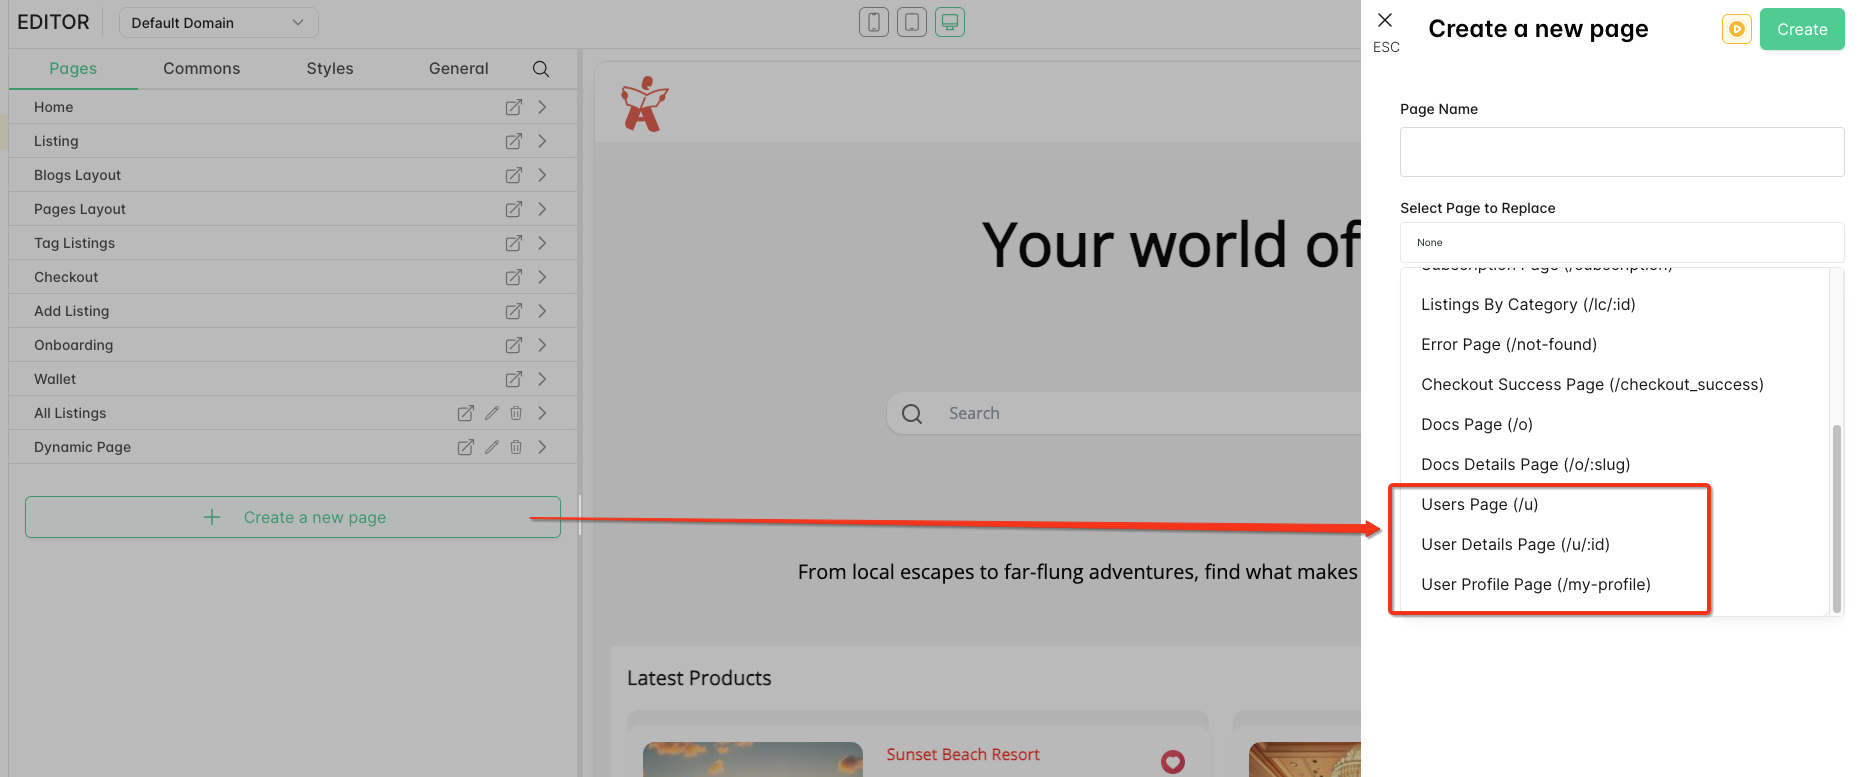The image size is (1859, 777).
Task: Select desktop preview icon
Action: pos(949,22)
